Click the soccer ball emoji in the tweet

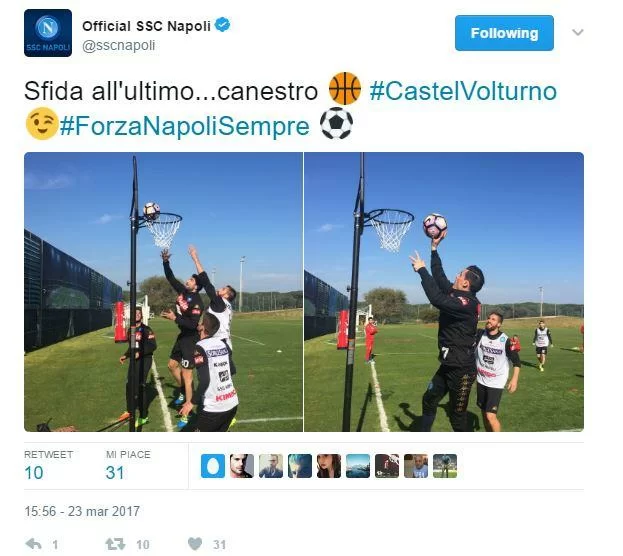pos(336,123)
